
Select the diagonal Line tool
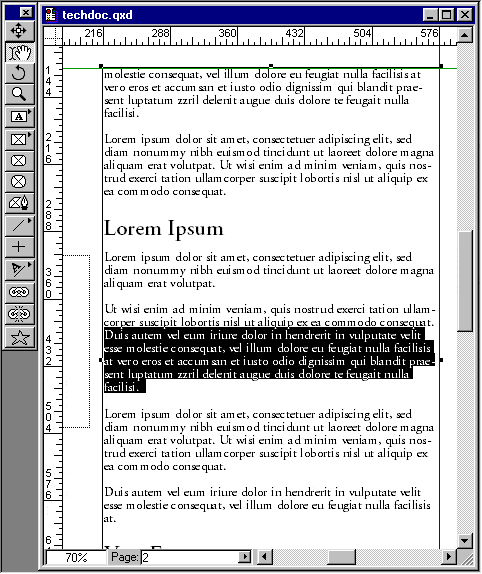19,226
